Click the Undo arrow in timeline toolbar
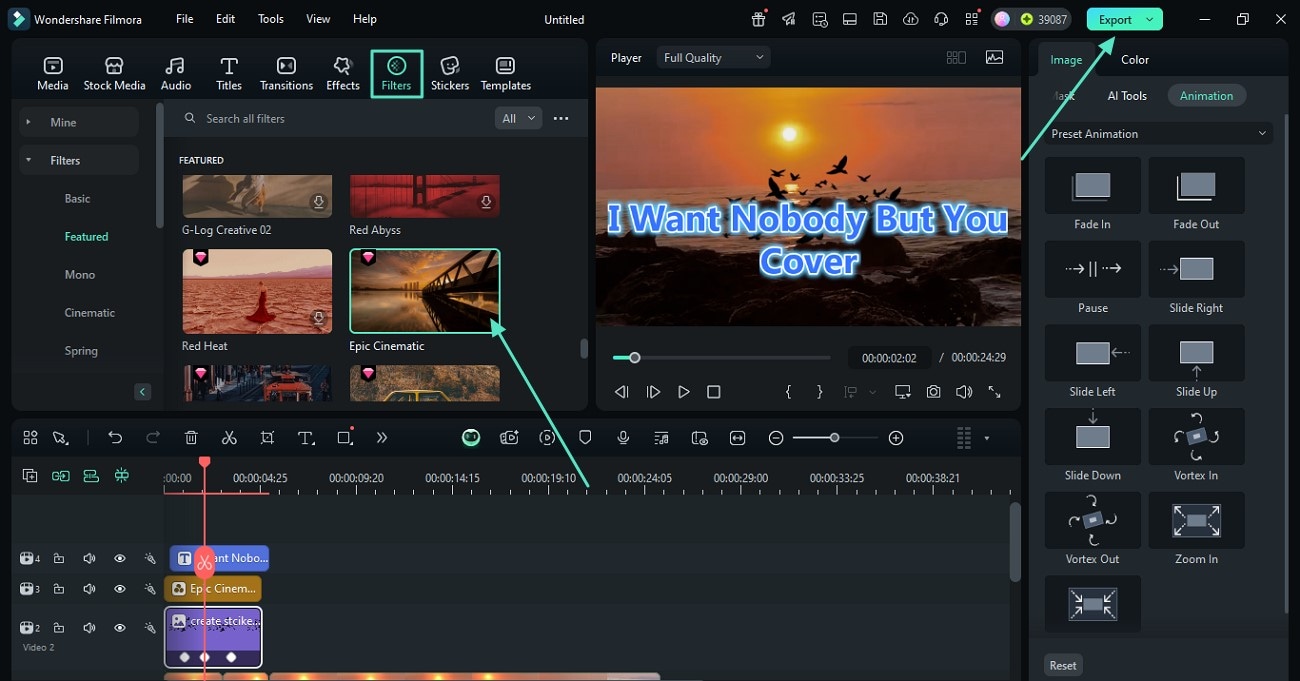1300x681 pixels. [115, 438]
